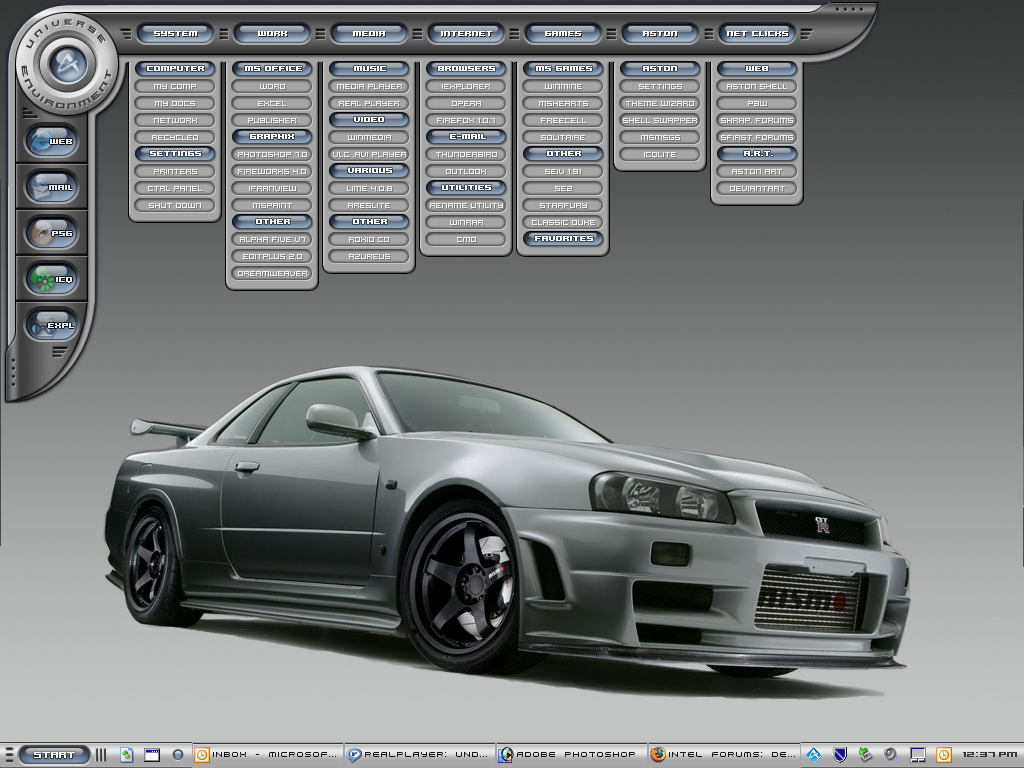Click the Universe Environment round logo
Screen dimensions: 1024x768
click(x=66, y=65)
